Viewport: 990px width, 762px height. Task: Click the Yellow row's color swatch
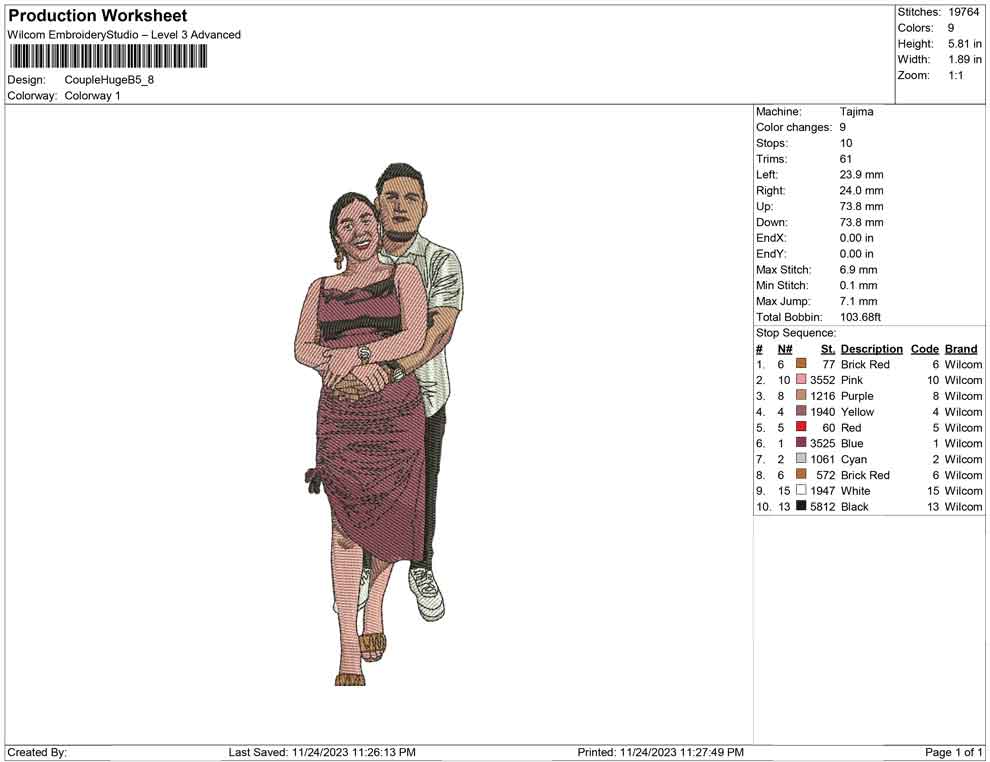[x=801, y=412]
